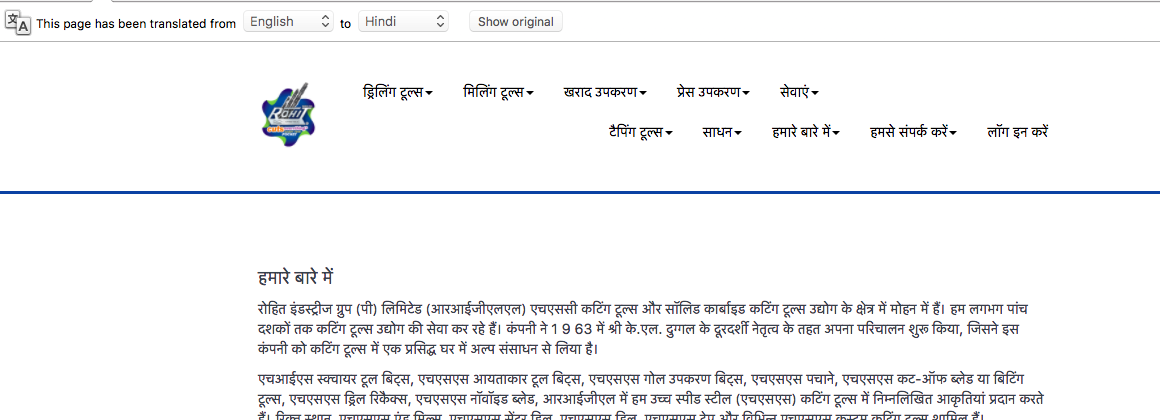Click the हमारे बारे में page heading
The width and height of the screenshot is (1160, 420).
[296, 279]
